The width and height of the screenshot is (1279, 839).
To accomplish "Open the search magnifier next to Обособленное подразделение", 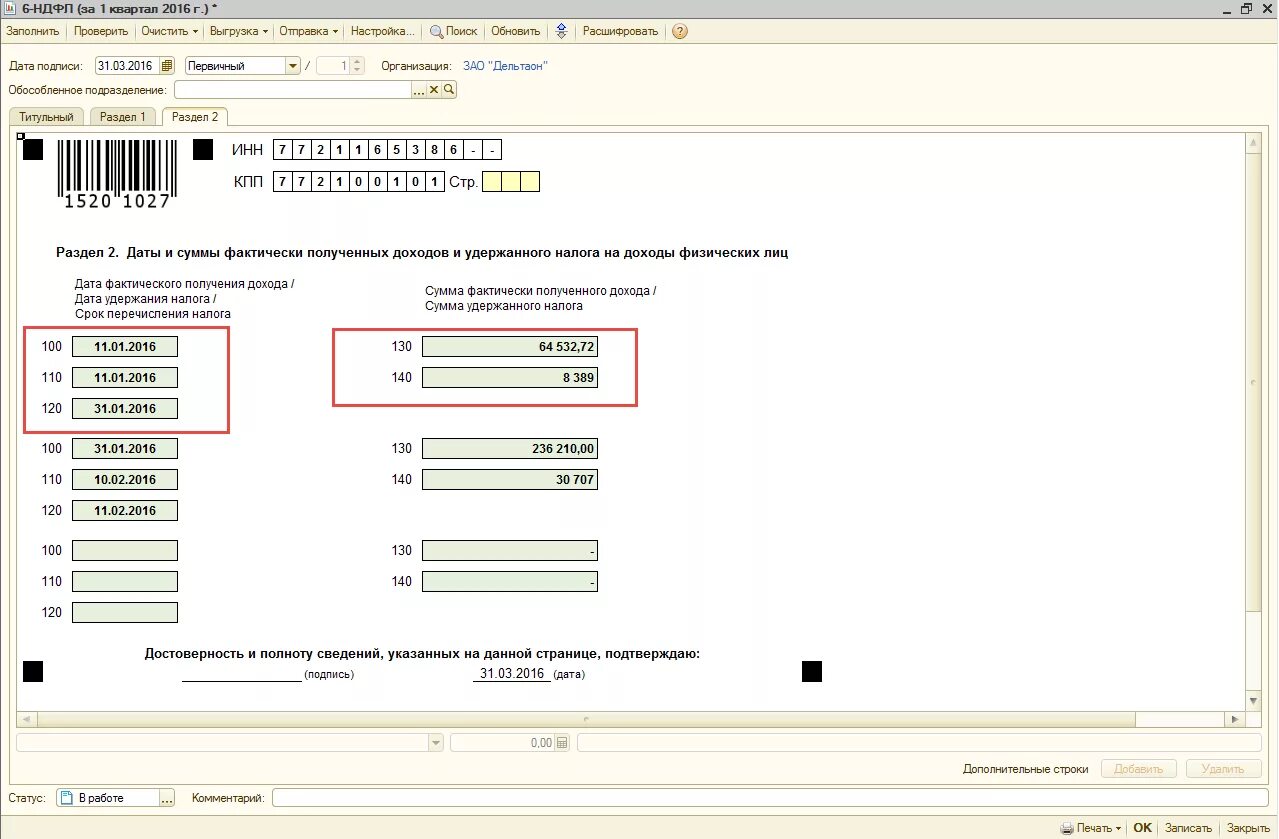I will [449, 90].
